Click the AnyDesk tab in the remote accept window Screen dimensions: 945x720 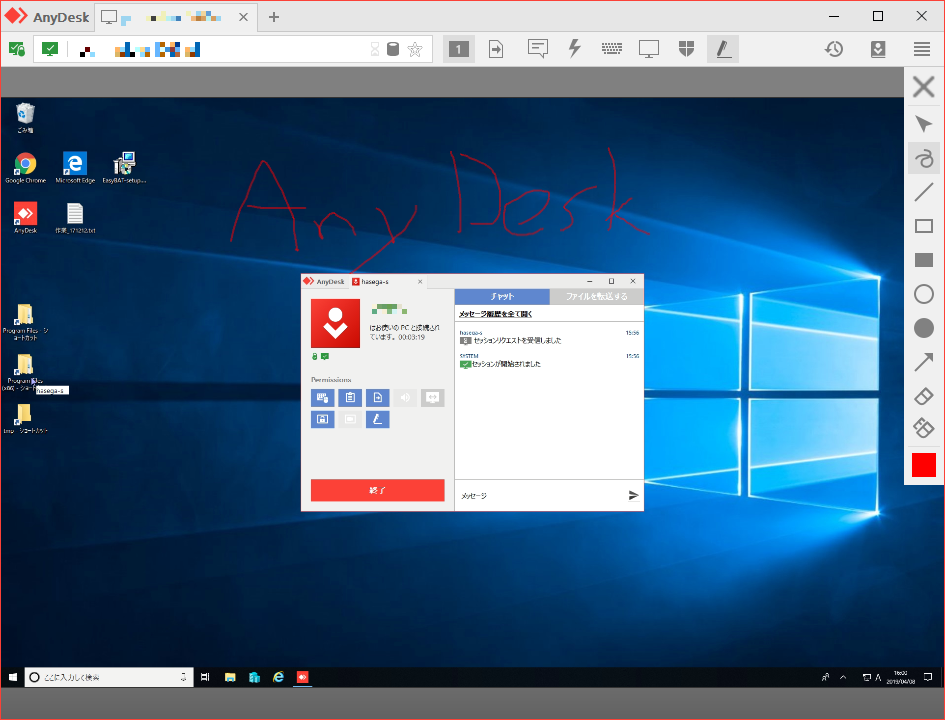coord(324,281)
